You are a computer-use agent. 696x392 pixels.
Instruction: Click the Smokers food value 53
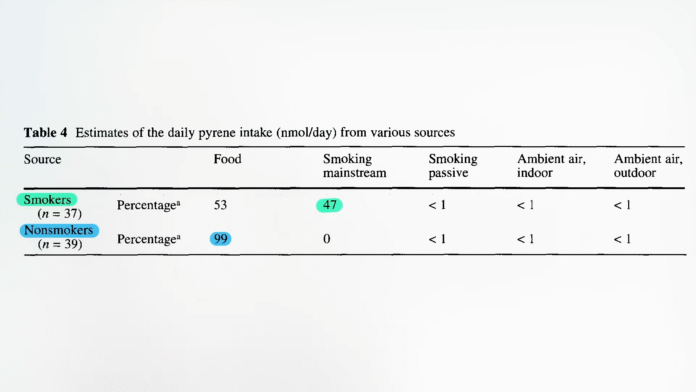pyautogui.click(x=220, y=205)
